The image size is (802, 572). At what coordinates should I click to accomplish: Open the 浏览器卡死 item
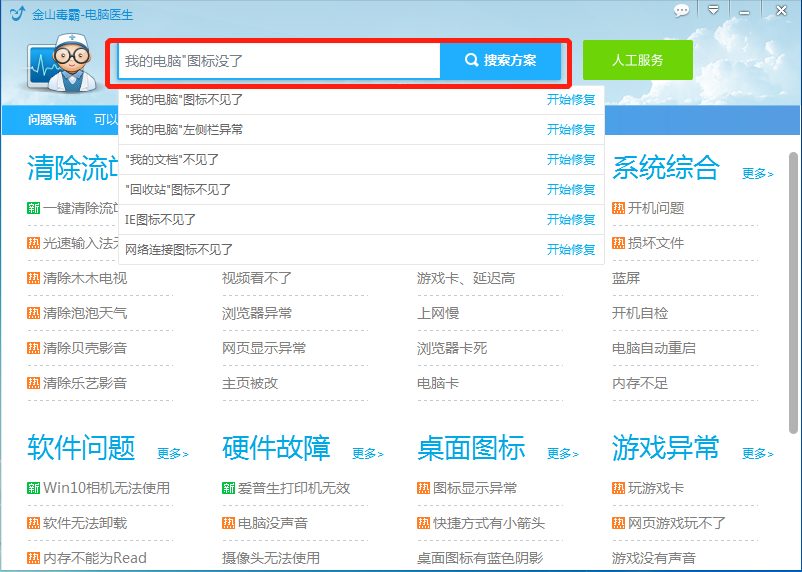point(452,348)
